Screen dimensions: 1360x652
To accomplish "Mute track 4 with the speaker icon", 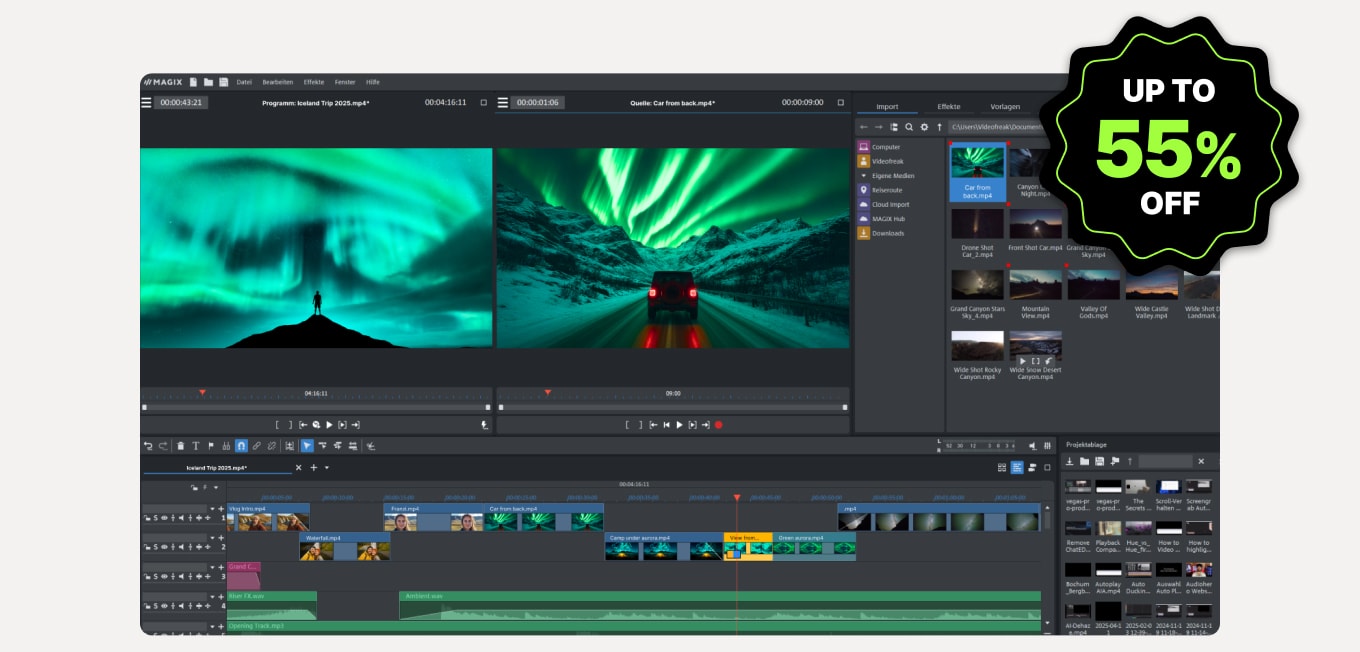I will point(181,606).
